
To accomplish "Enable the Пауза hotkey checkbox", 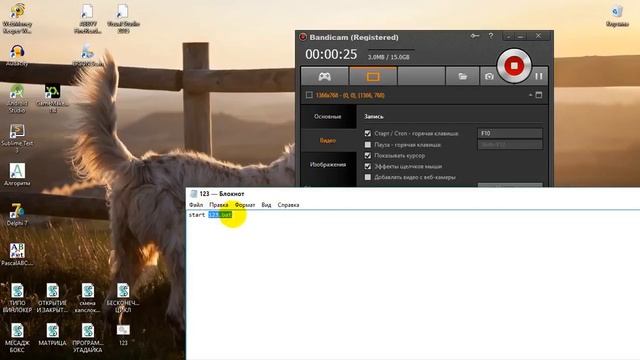I will pos(368,144).
